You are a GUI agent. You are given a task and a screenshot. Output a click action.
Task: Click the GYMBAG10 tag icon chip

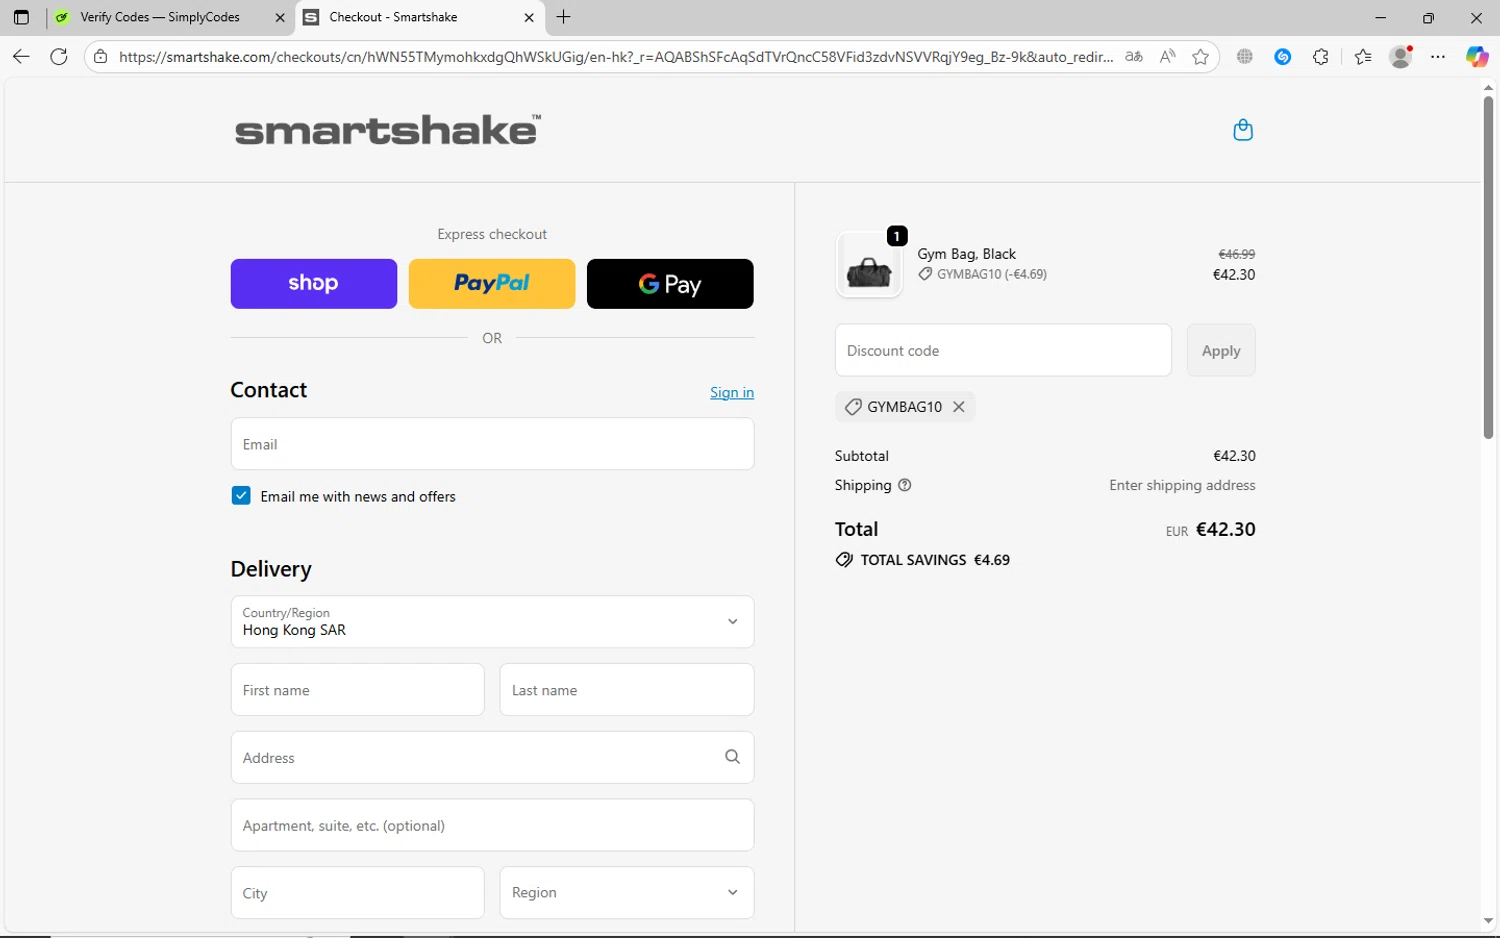coord(853,407)
